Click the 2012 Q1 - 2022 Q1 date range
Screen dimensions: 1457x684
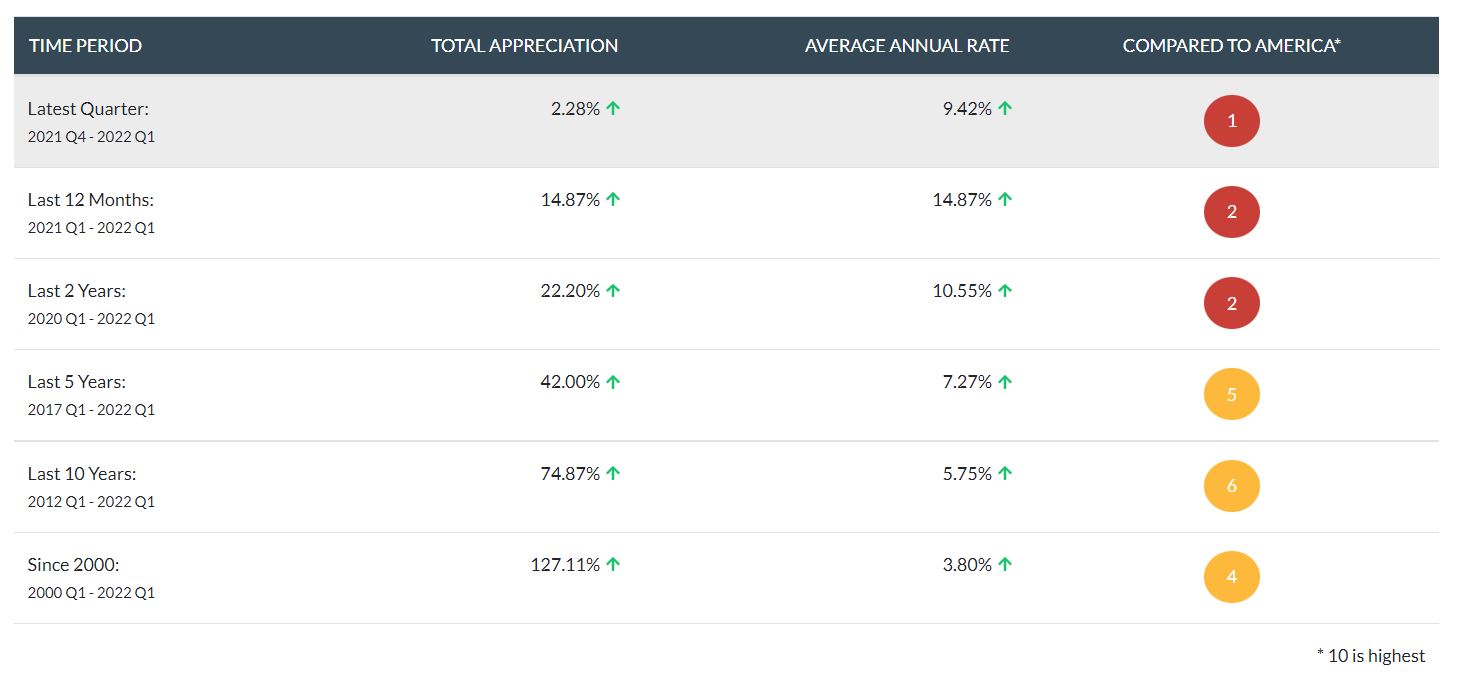[91, 502]
